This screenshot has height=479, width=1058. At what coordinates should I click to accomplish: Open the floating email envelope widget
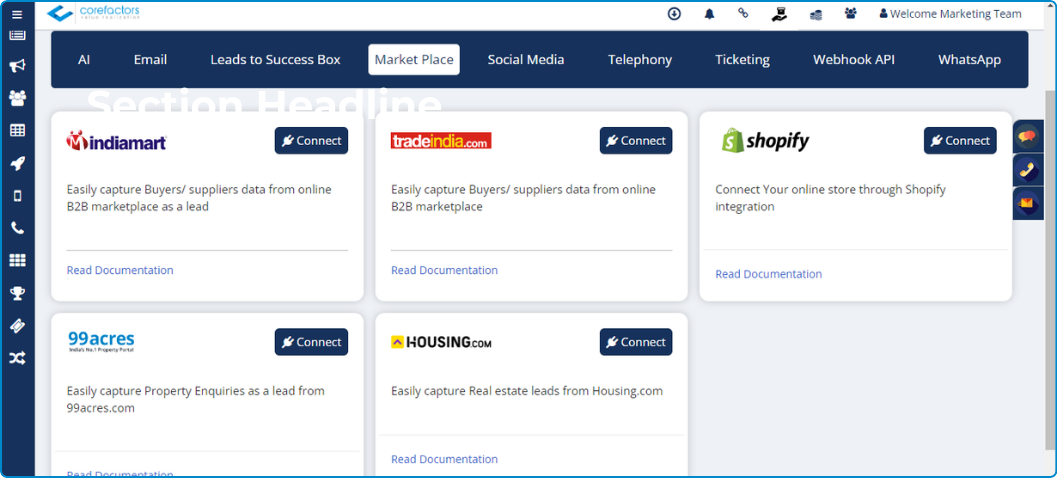coord(1028,204)
